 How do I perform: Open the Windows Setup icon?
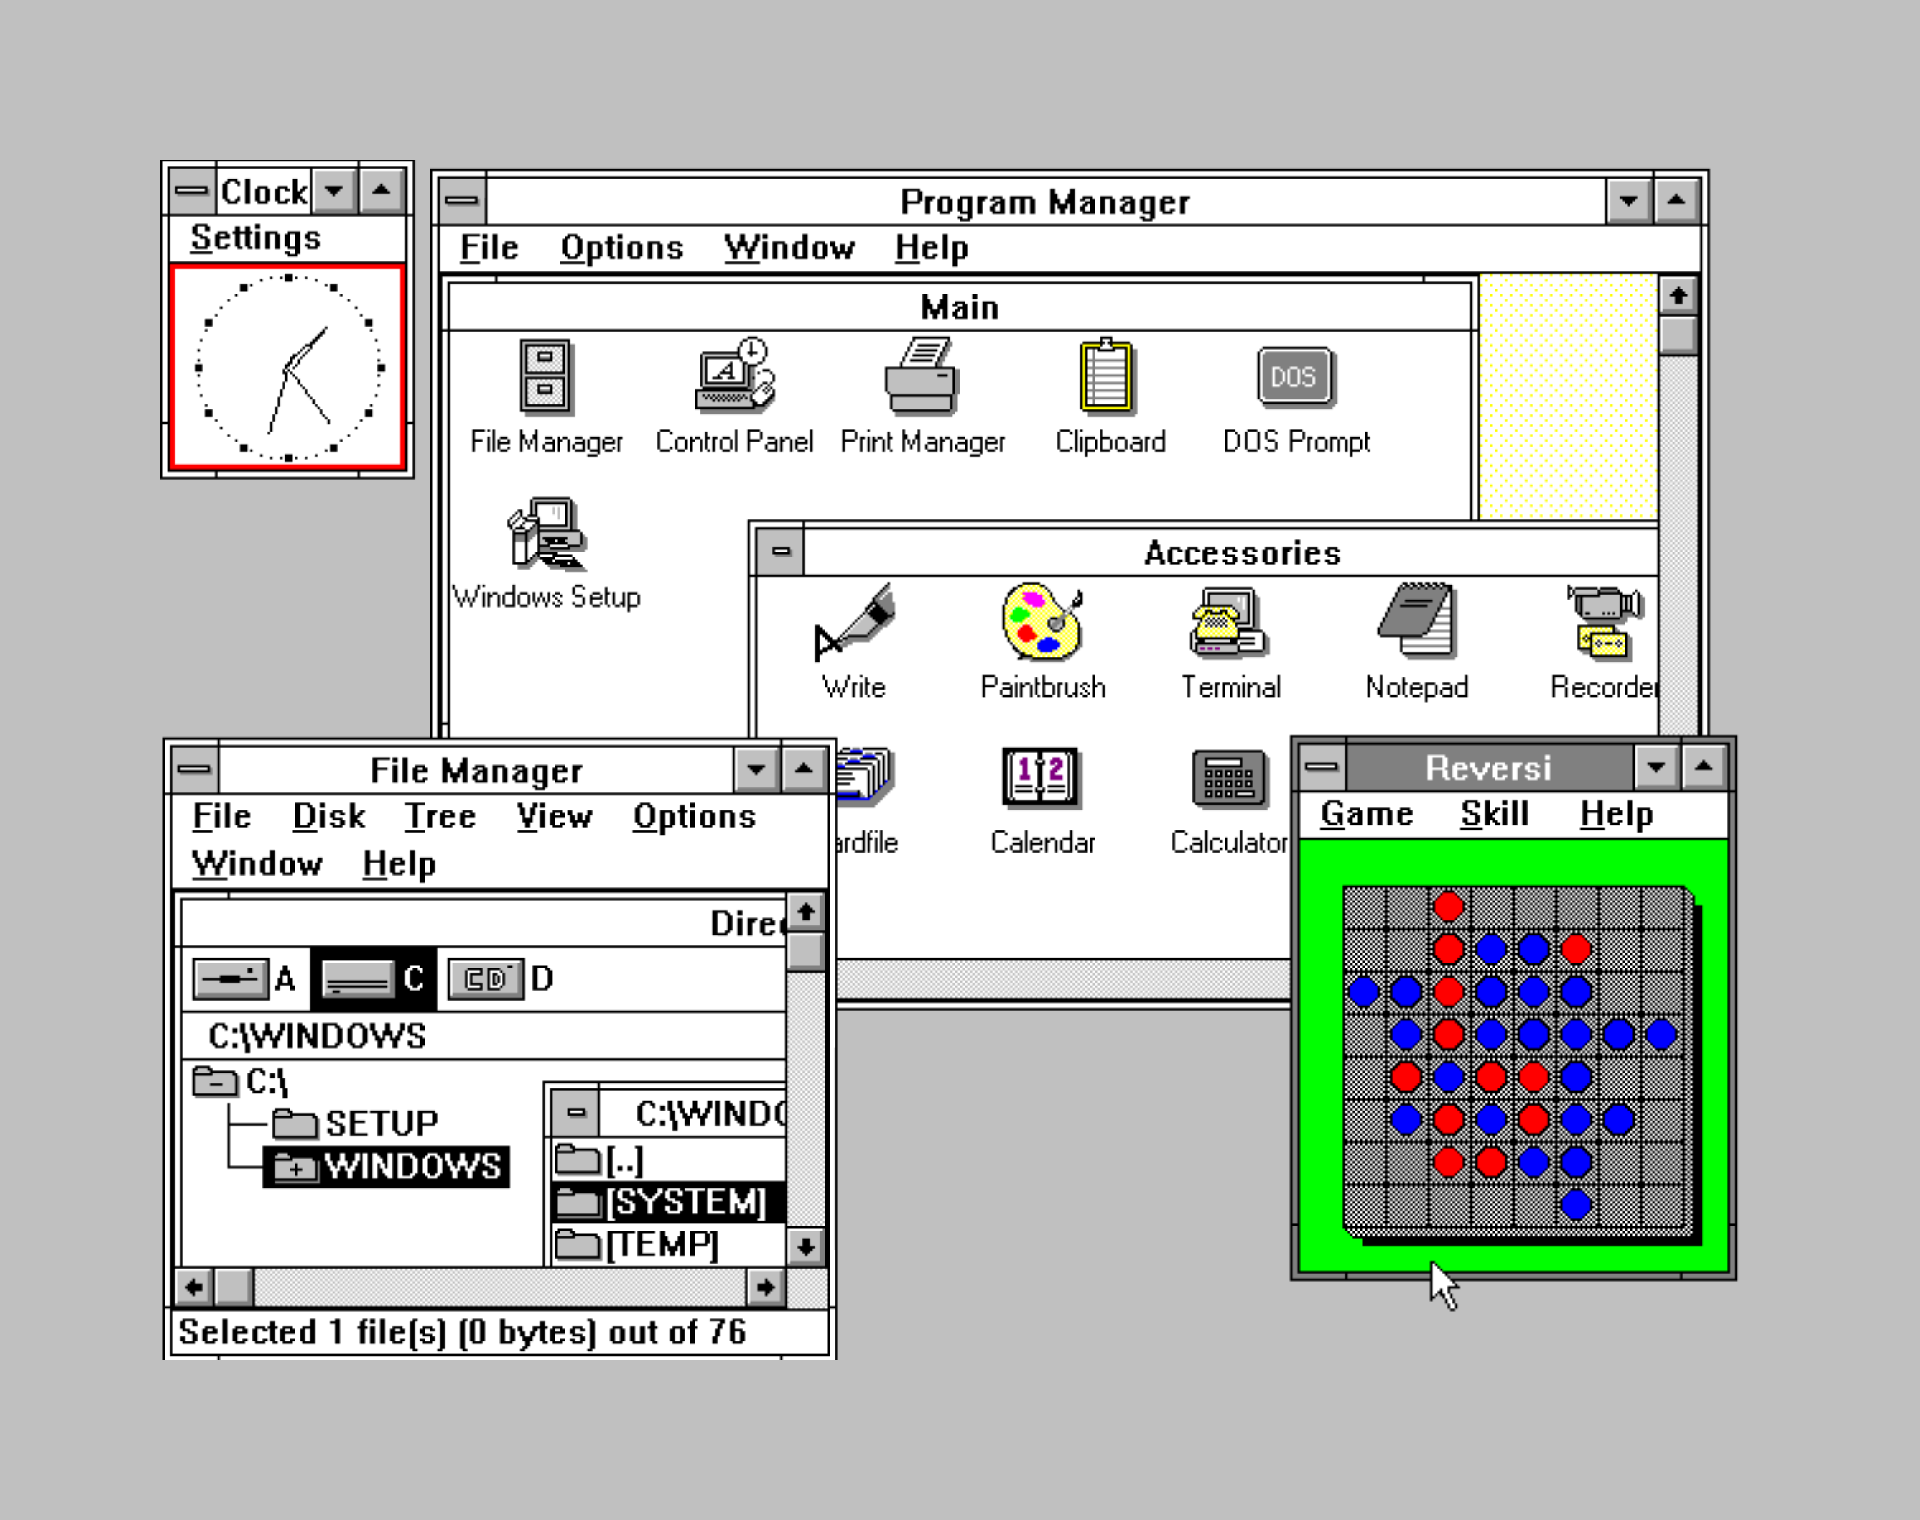tap(546, 534)
